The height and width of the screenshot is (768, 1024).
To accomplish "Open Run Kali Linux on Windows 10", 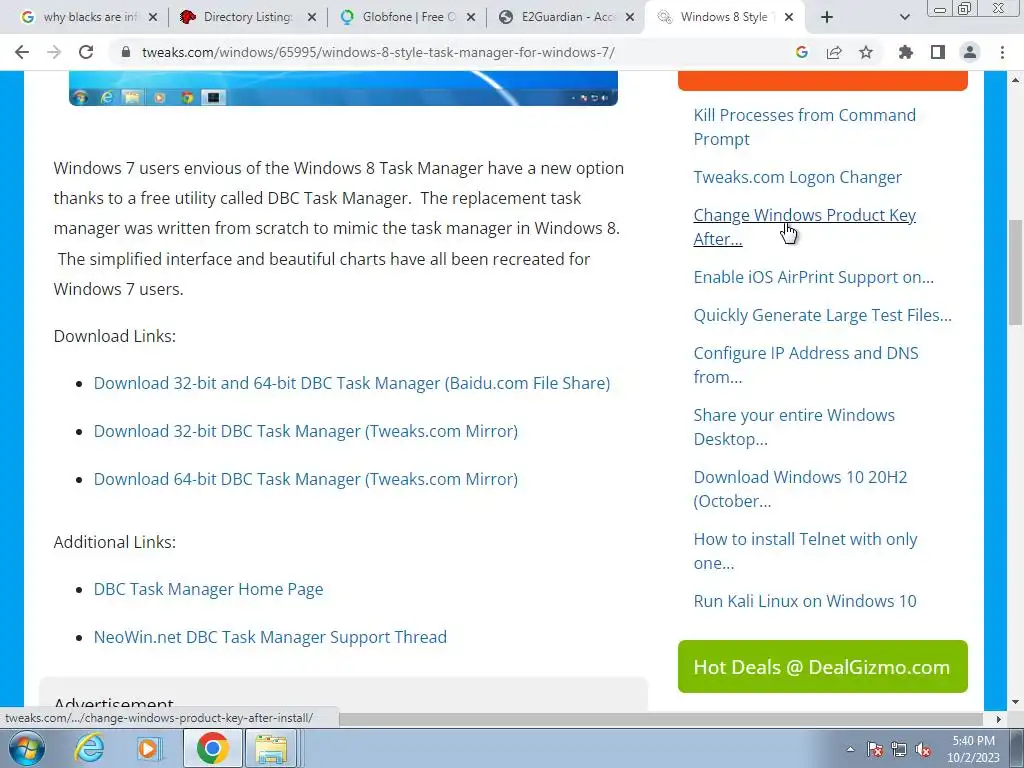I will pos(805,601).
